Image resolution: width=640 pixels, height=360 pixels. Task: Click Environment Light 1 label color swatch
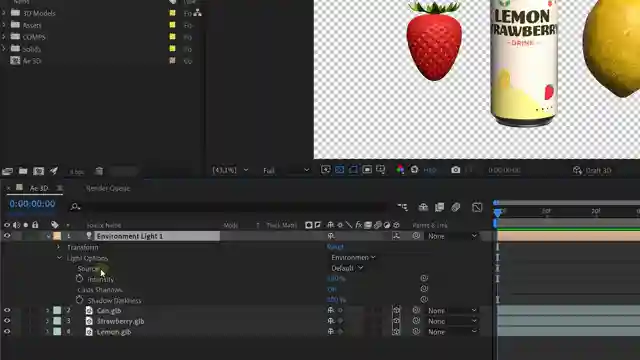[x=57, y=236]
